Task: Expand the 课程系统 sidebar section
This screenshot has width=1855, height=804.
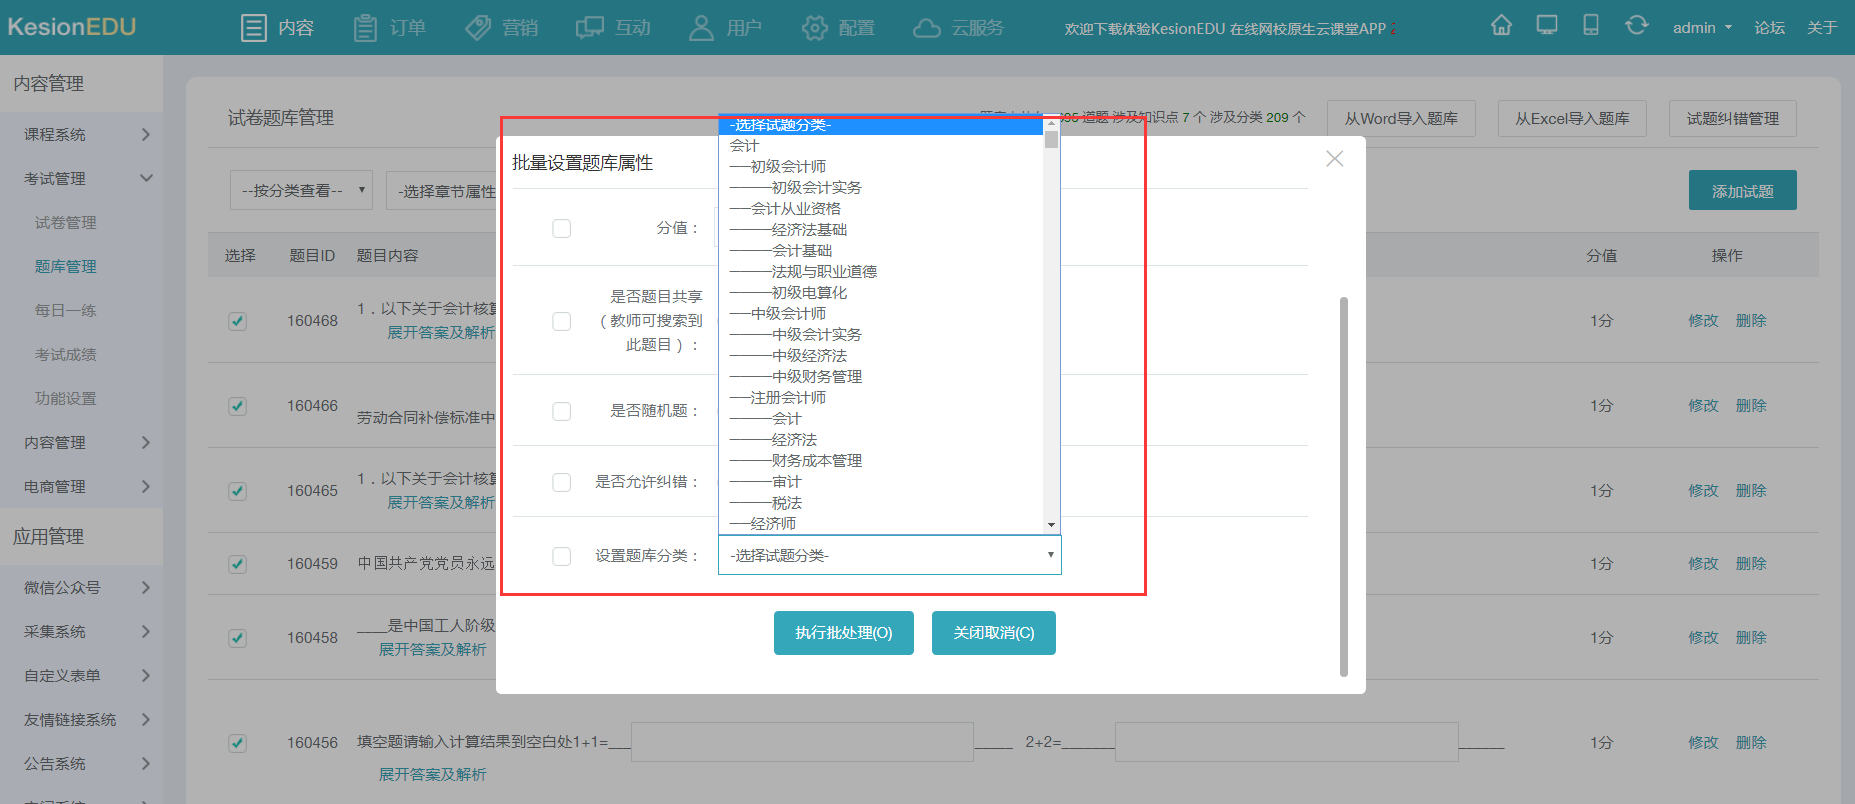Action: (85, 134)
